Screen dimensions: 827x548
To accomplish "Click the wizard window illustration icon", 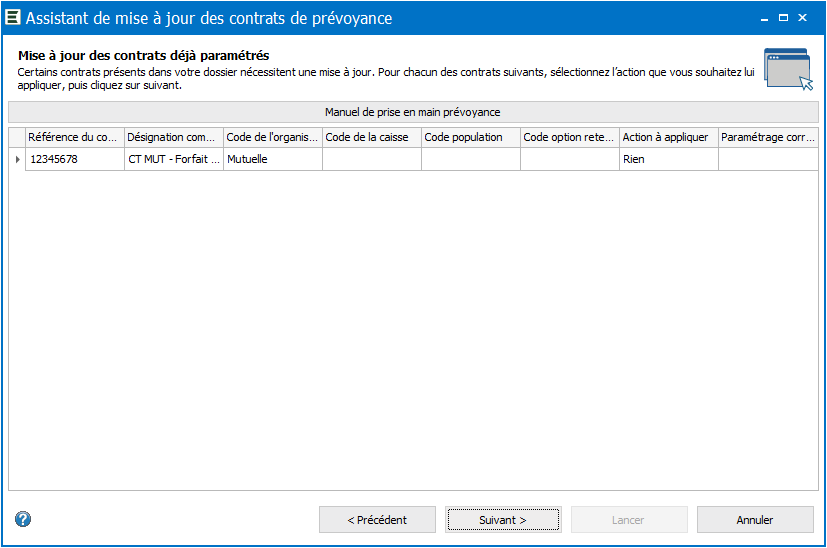I will (788, 69).
